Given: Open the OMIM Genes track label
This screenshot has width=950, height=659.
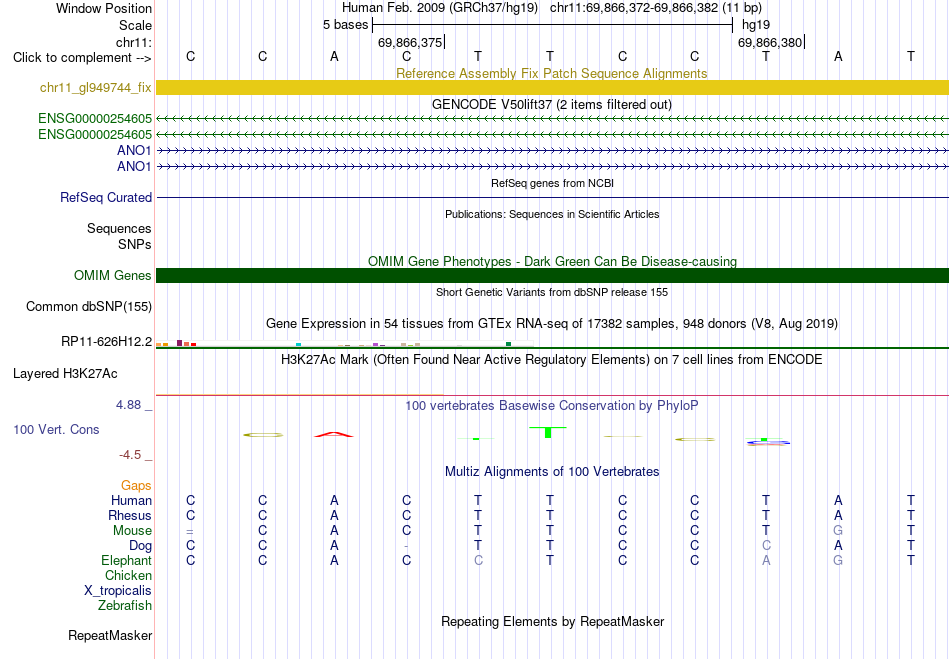Looking at the screenshot, I should (113, 276).
